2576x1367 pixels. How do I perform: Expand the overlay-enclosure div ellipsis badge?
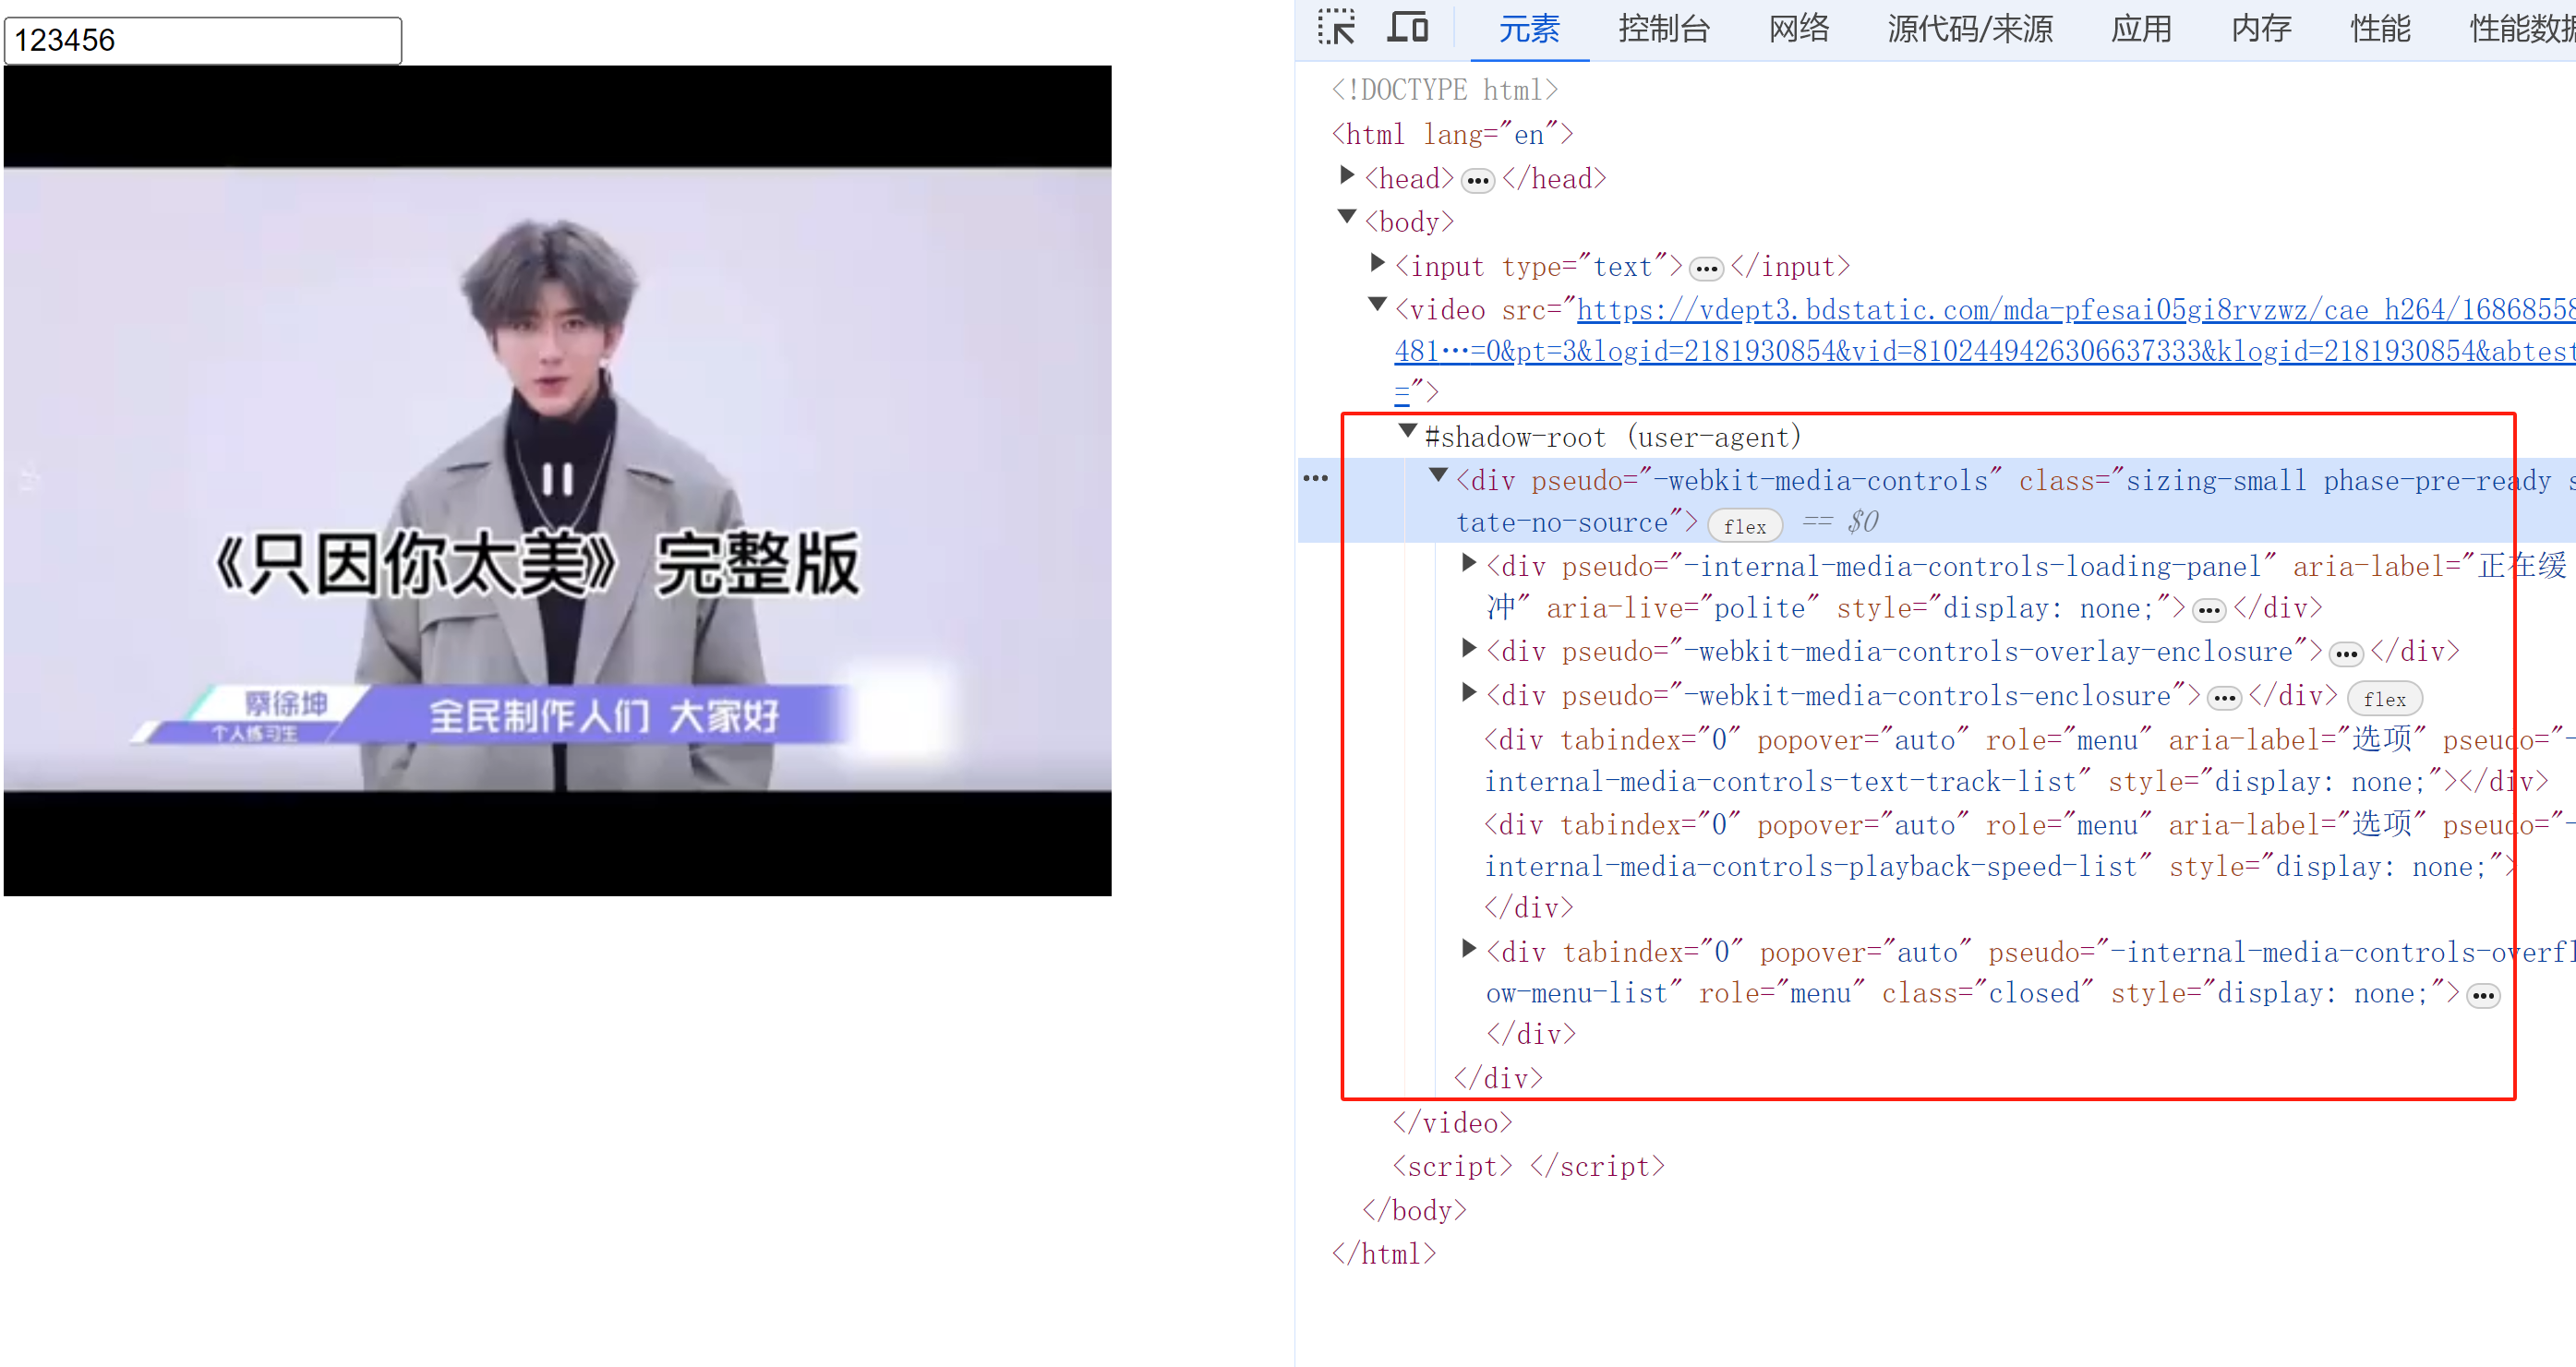click(x=2346, y=654)
